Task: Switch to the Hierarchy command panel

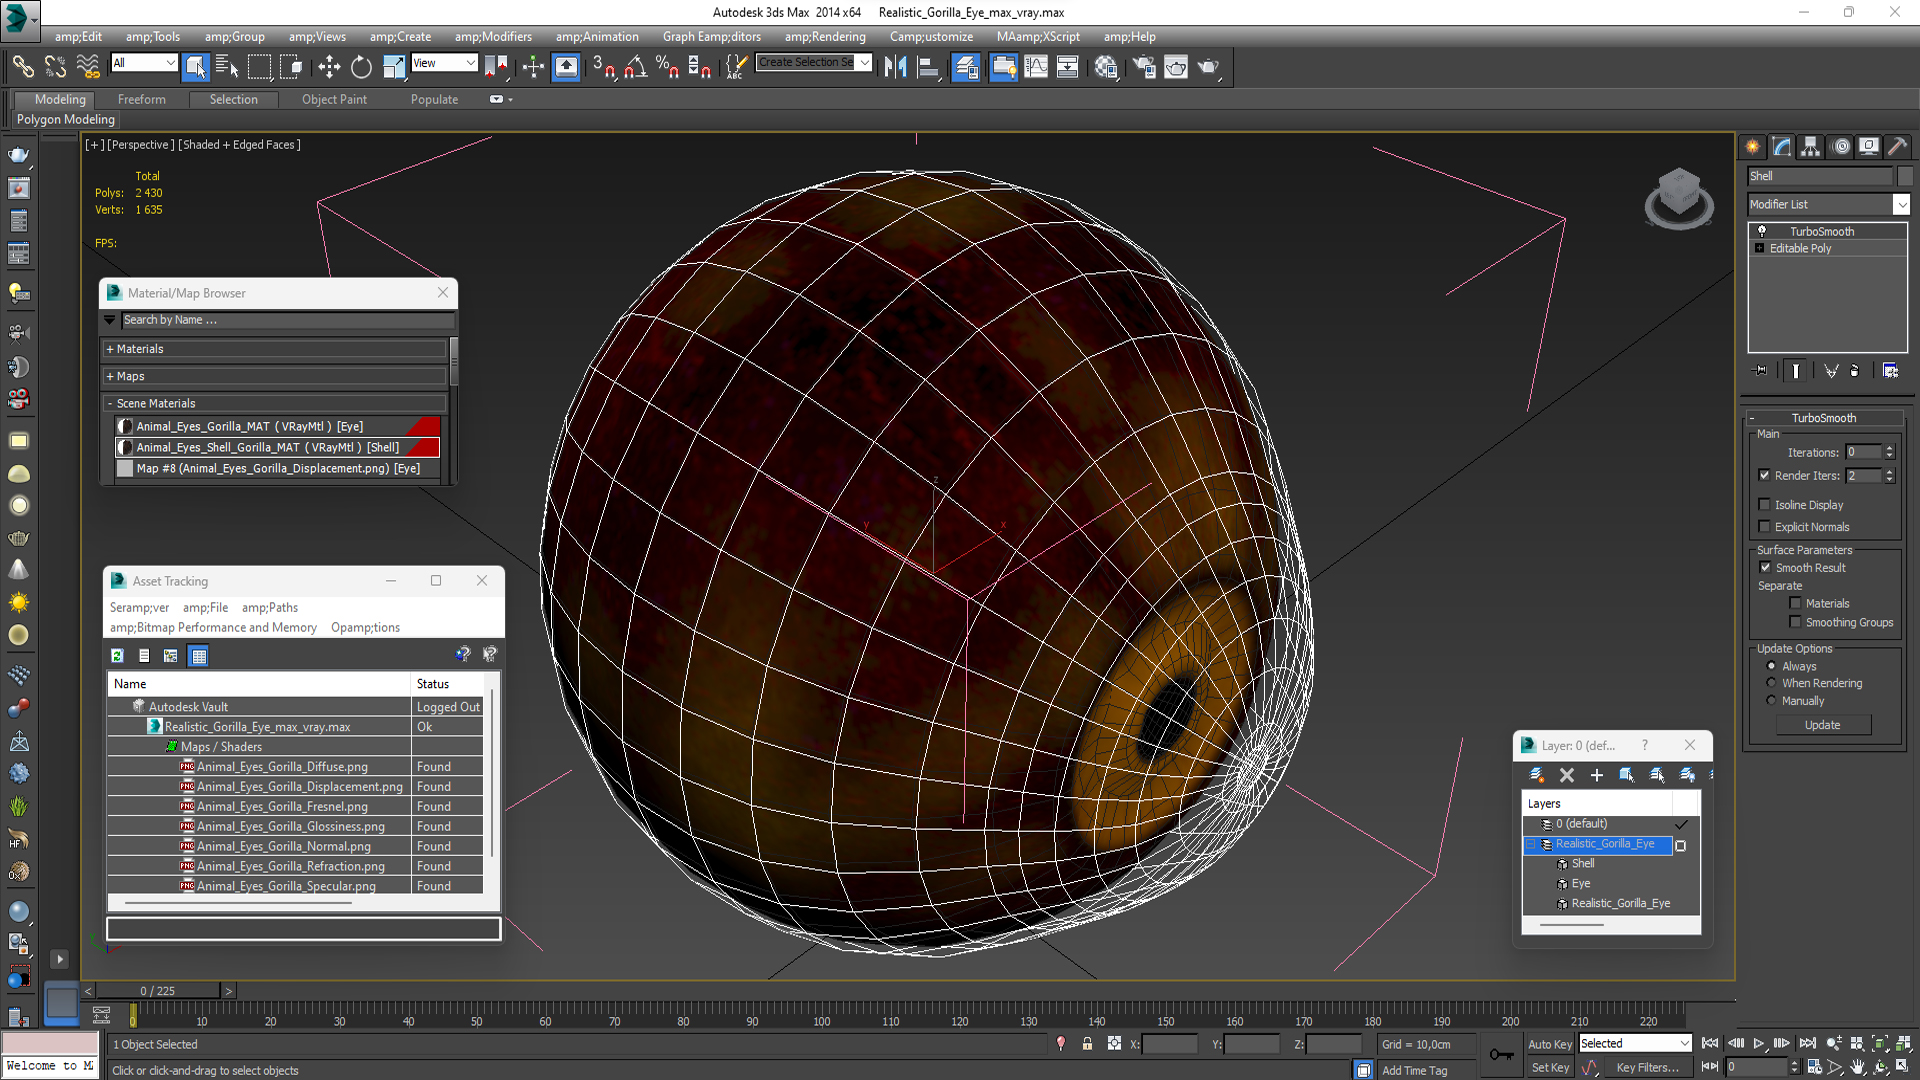Action: [x=1810, y=147]
